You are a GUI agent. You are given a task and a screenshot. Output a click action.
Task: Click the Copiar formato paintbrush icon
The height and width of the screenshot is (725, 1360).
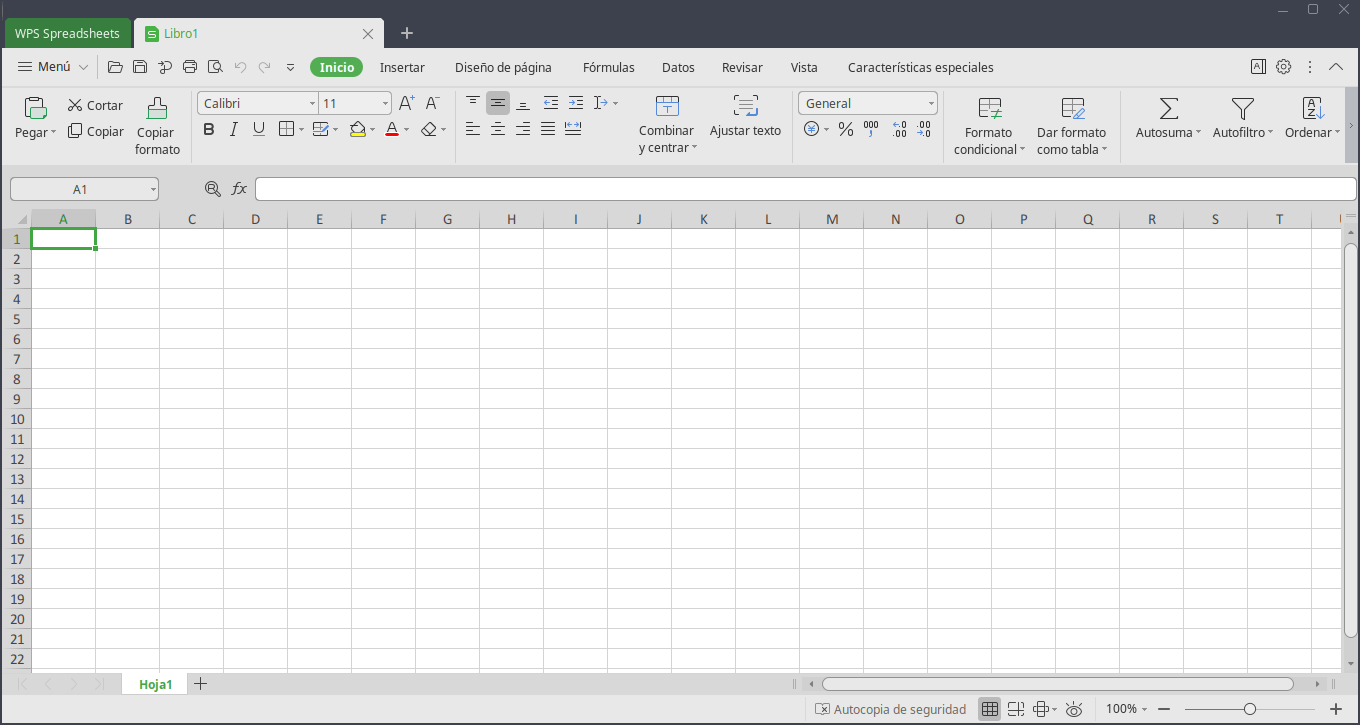click(157, 108)
